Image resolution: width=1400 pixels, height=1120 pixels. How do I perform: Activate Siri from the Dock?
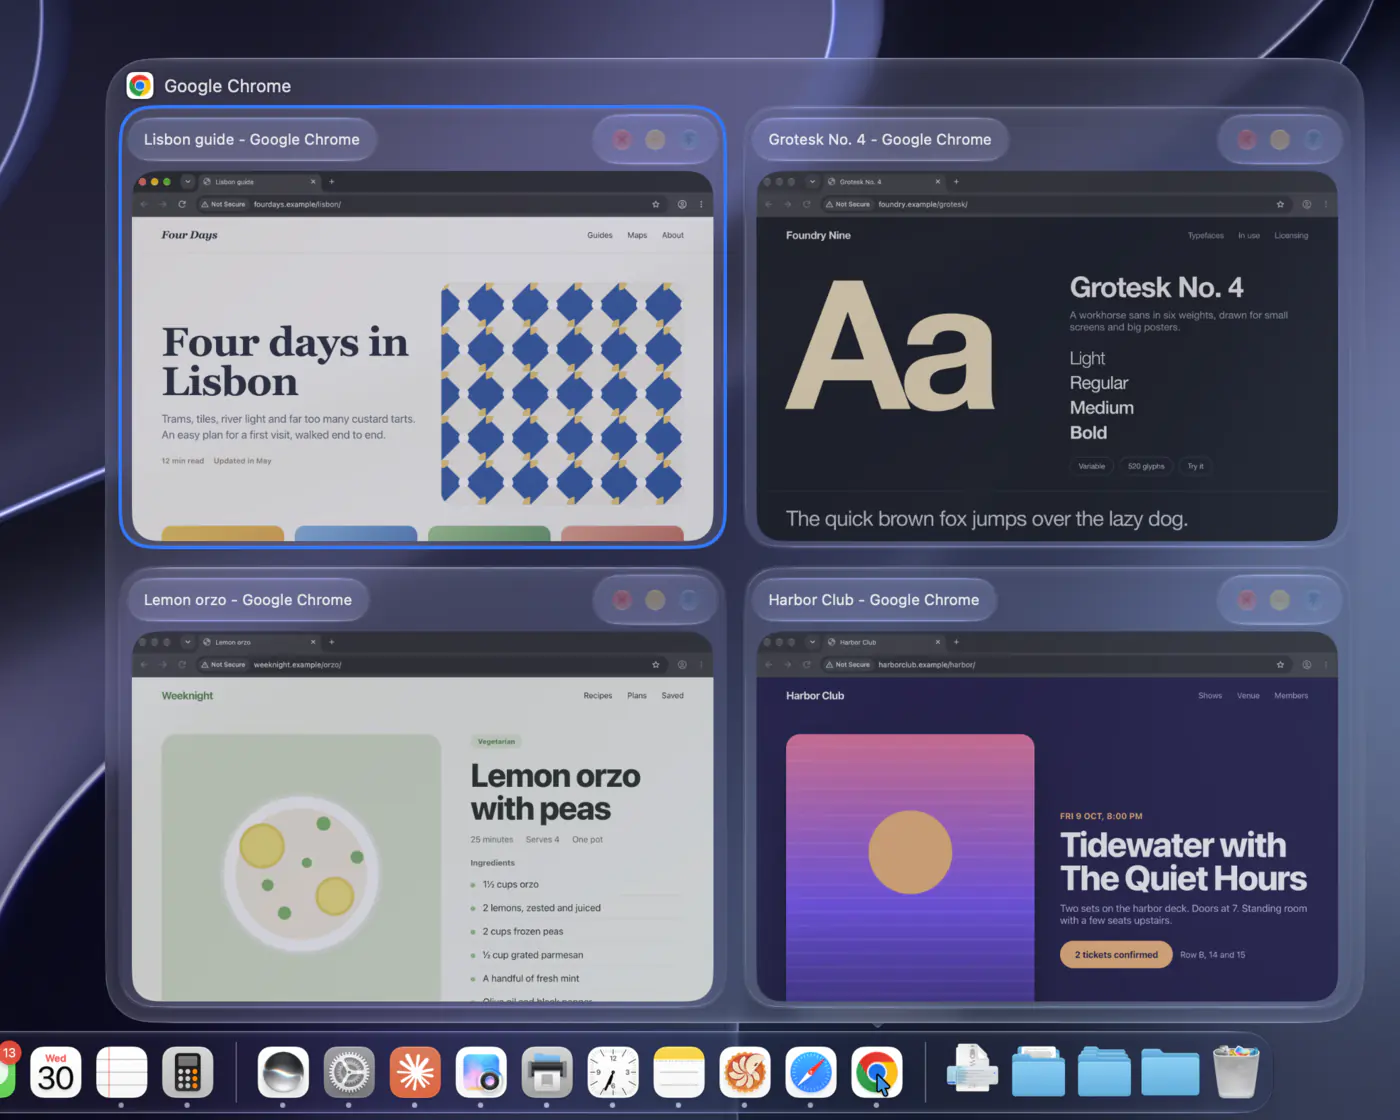point(283,1072)
